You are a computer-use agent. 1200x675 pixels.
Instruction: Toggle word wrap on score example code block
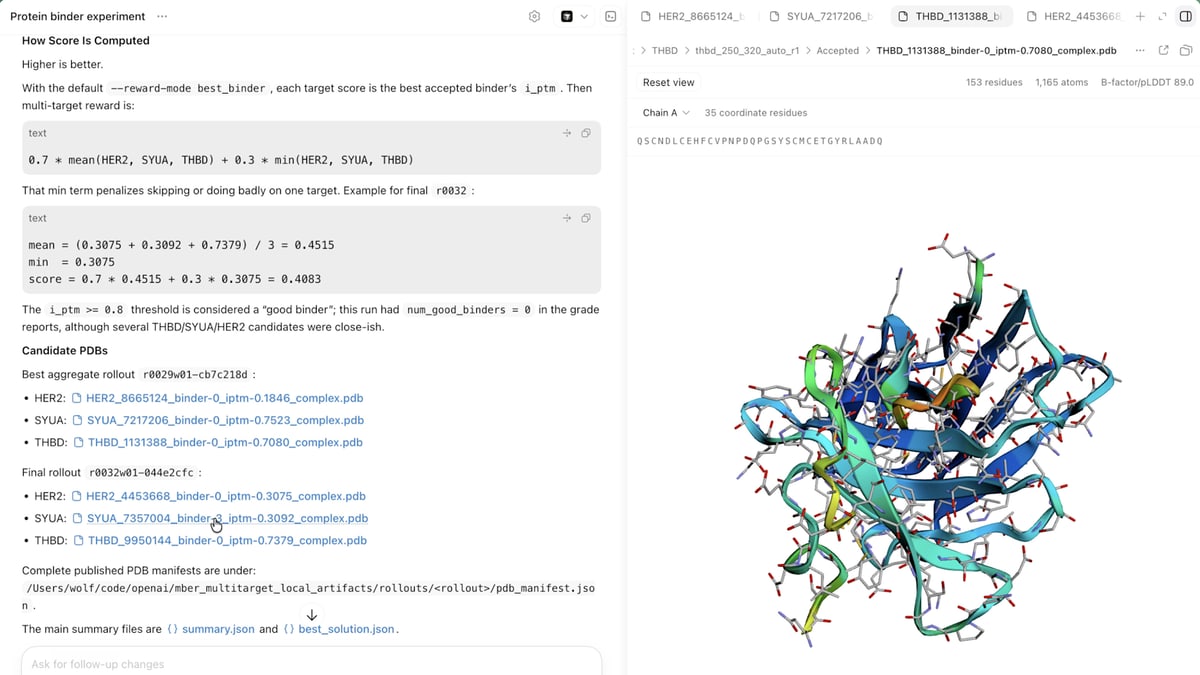(567, 218)
